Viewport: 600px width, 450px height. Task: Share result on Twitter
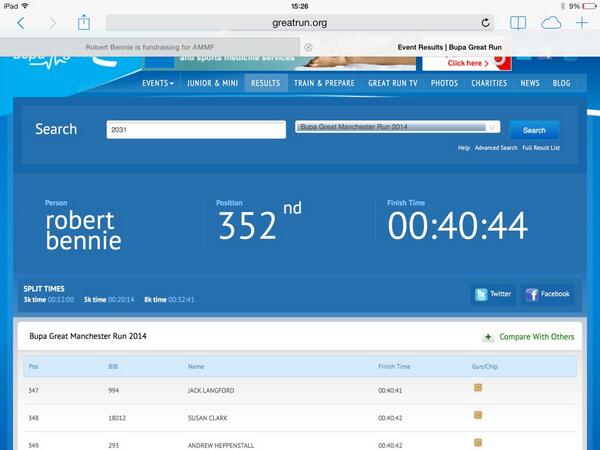[493, 294]
